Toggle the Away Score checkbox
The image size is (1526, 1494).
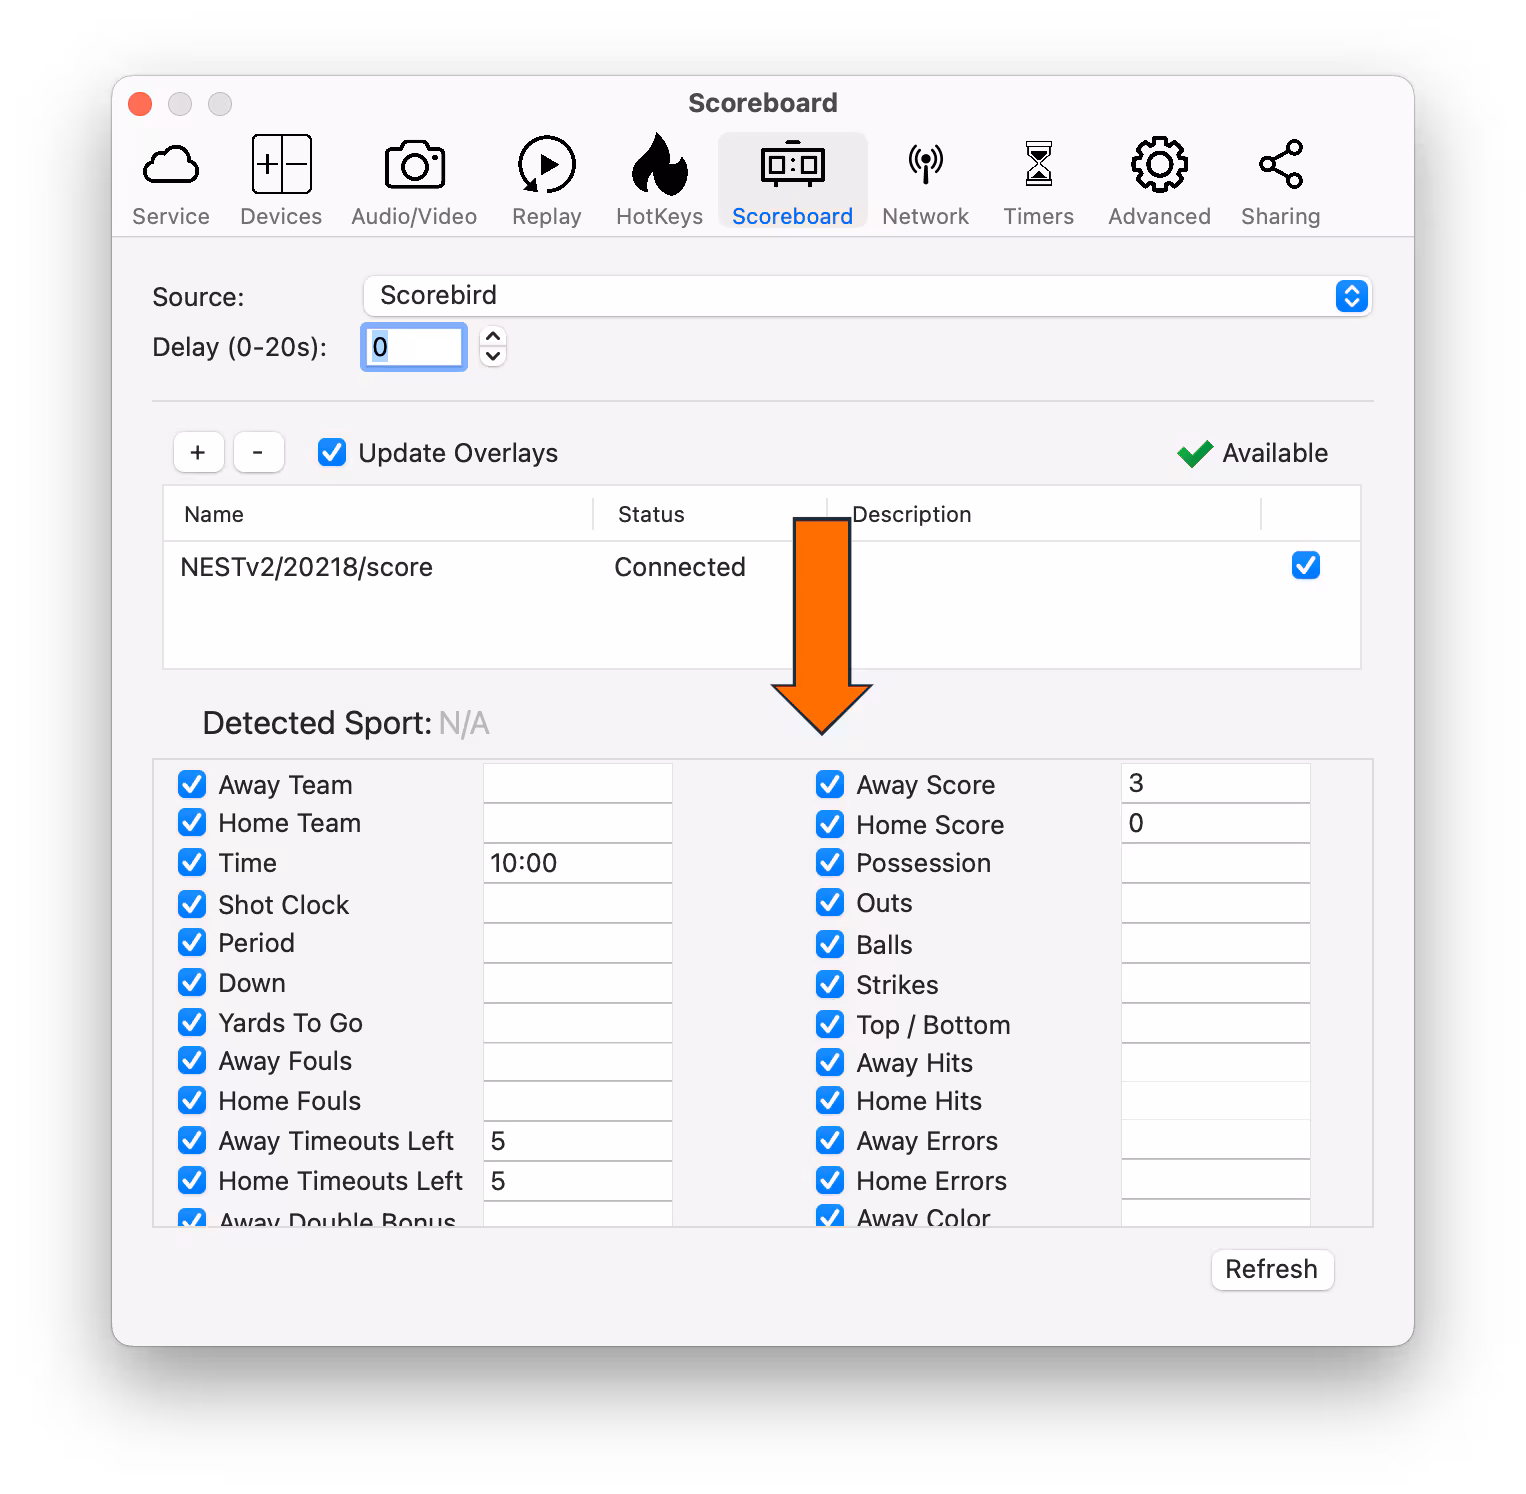click(x=830, y=784)
